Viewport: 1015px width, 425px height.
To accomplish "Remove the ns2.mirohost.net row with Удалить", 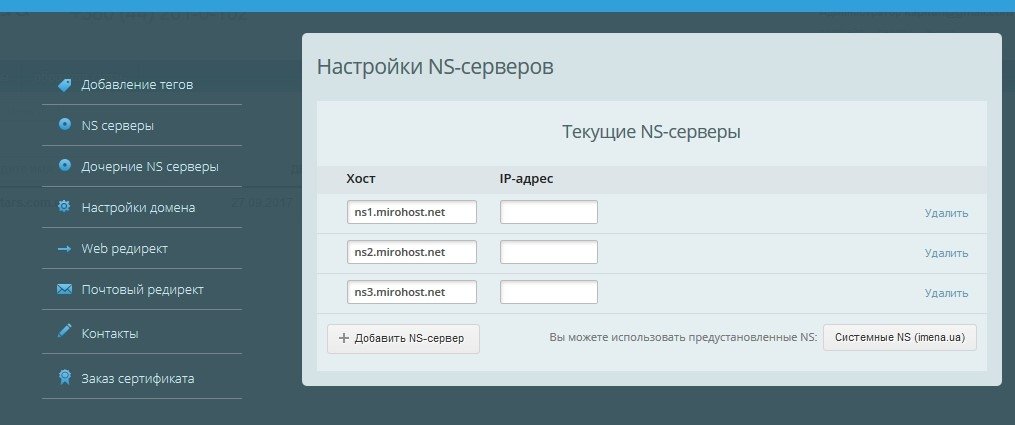I will click(x=946, y=253).
